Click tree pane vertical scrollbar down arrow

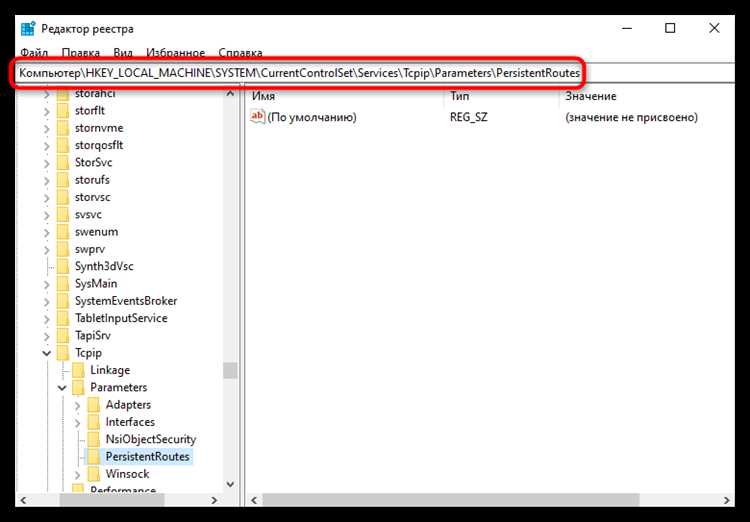click(x=231, y=485)
